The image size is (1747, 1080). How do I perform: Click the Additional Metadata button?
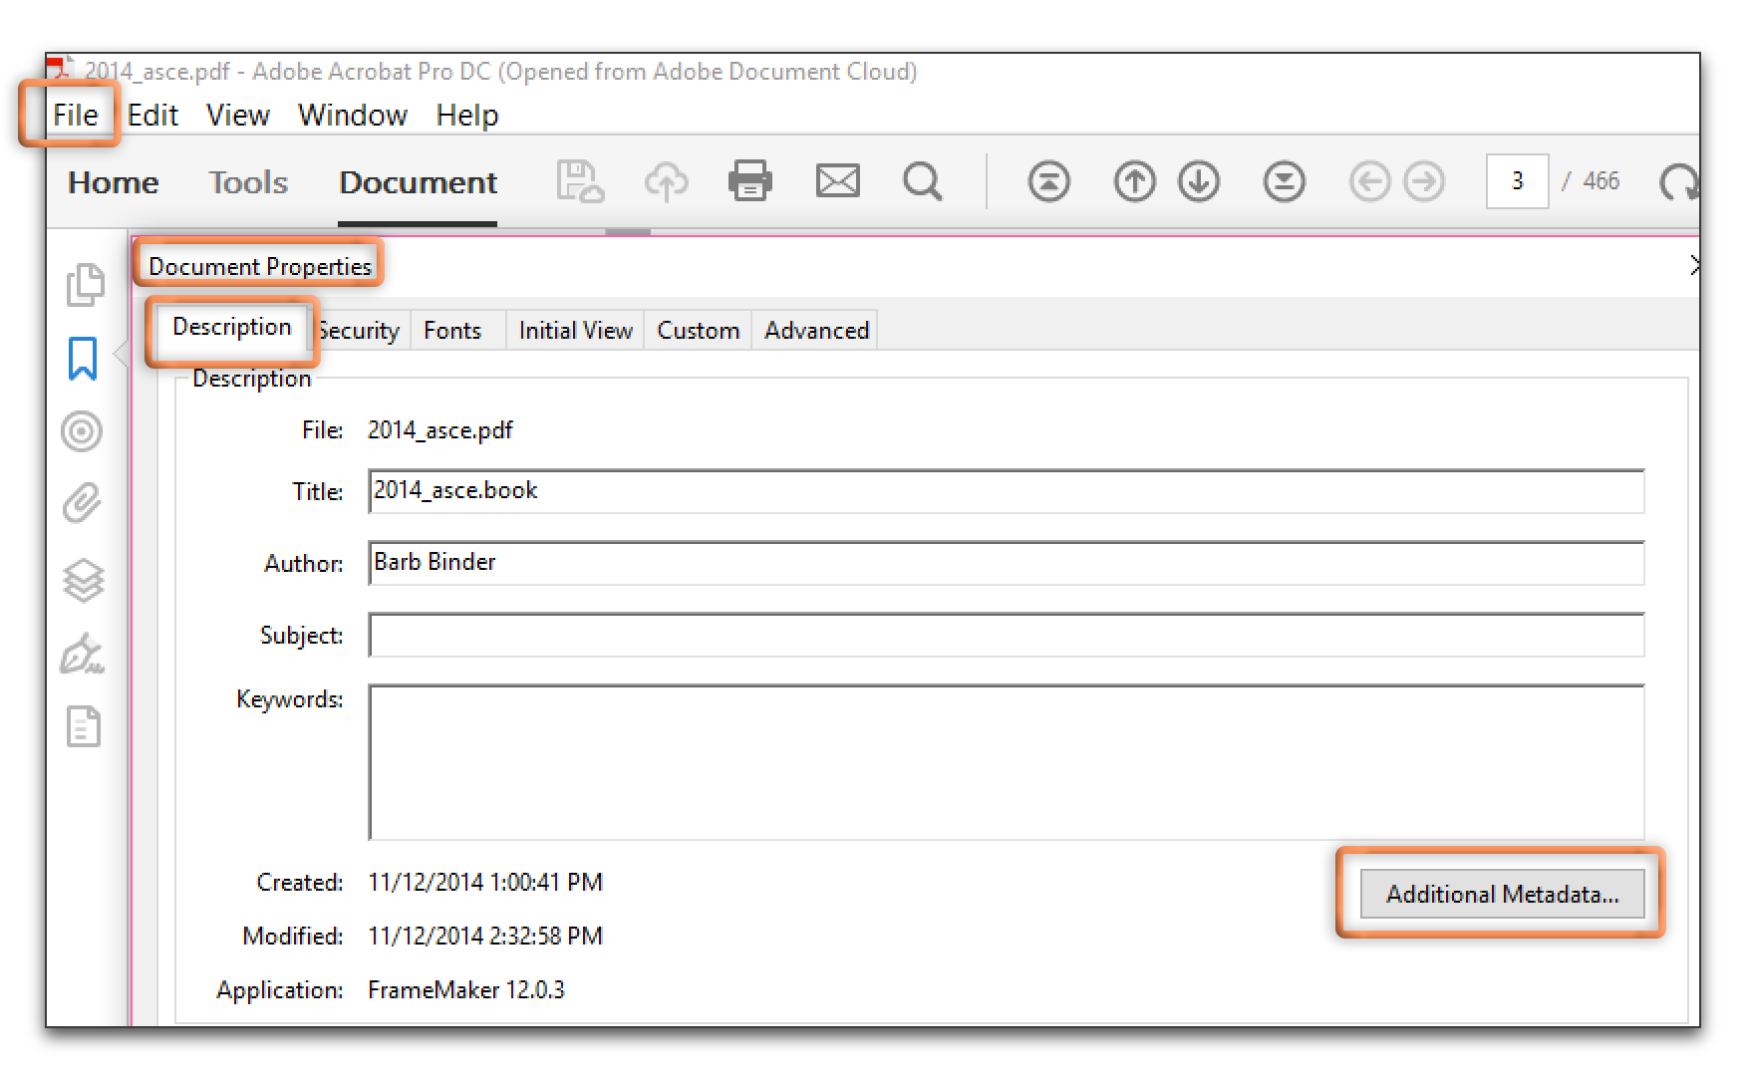[1502, 894]
